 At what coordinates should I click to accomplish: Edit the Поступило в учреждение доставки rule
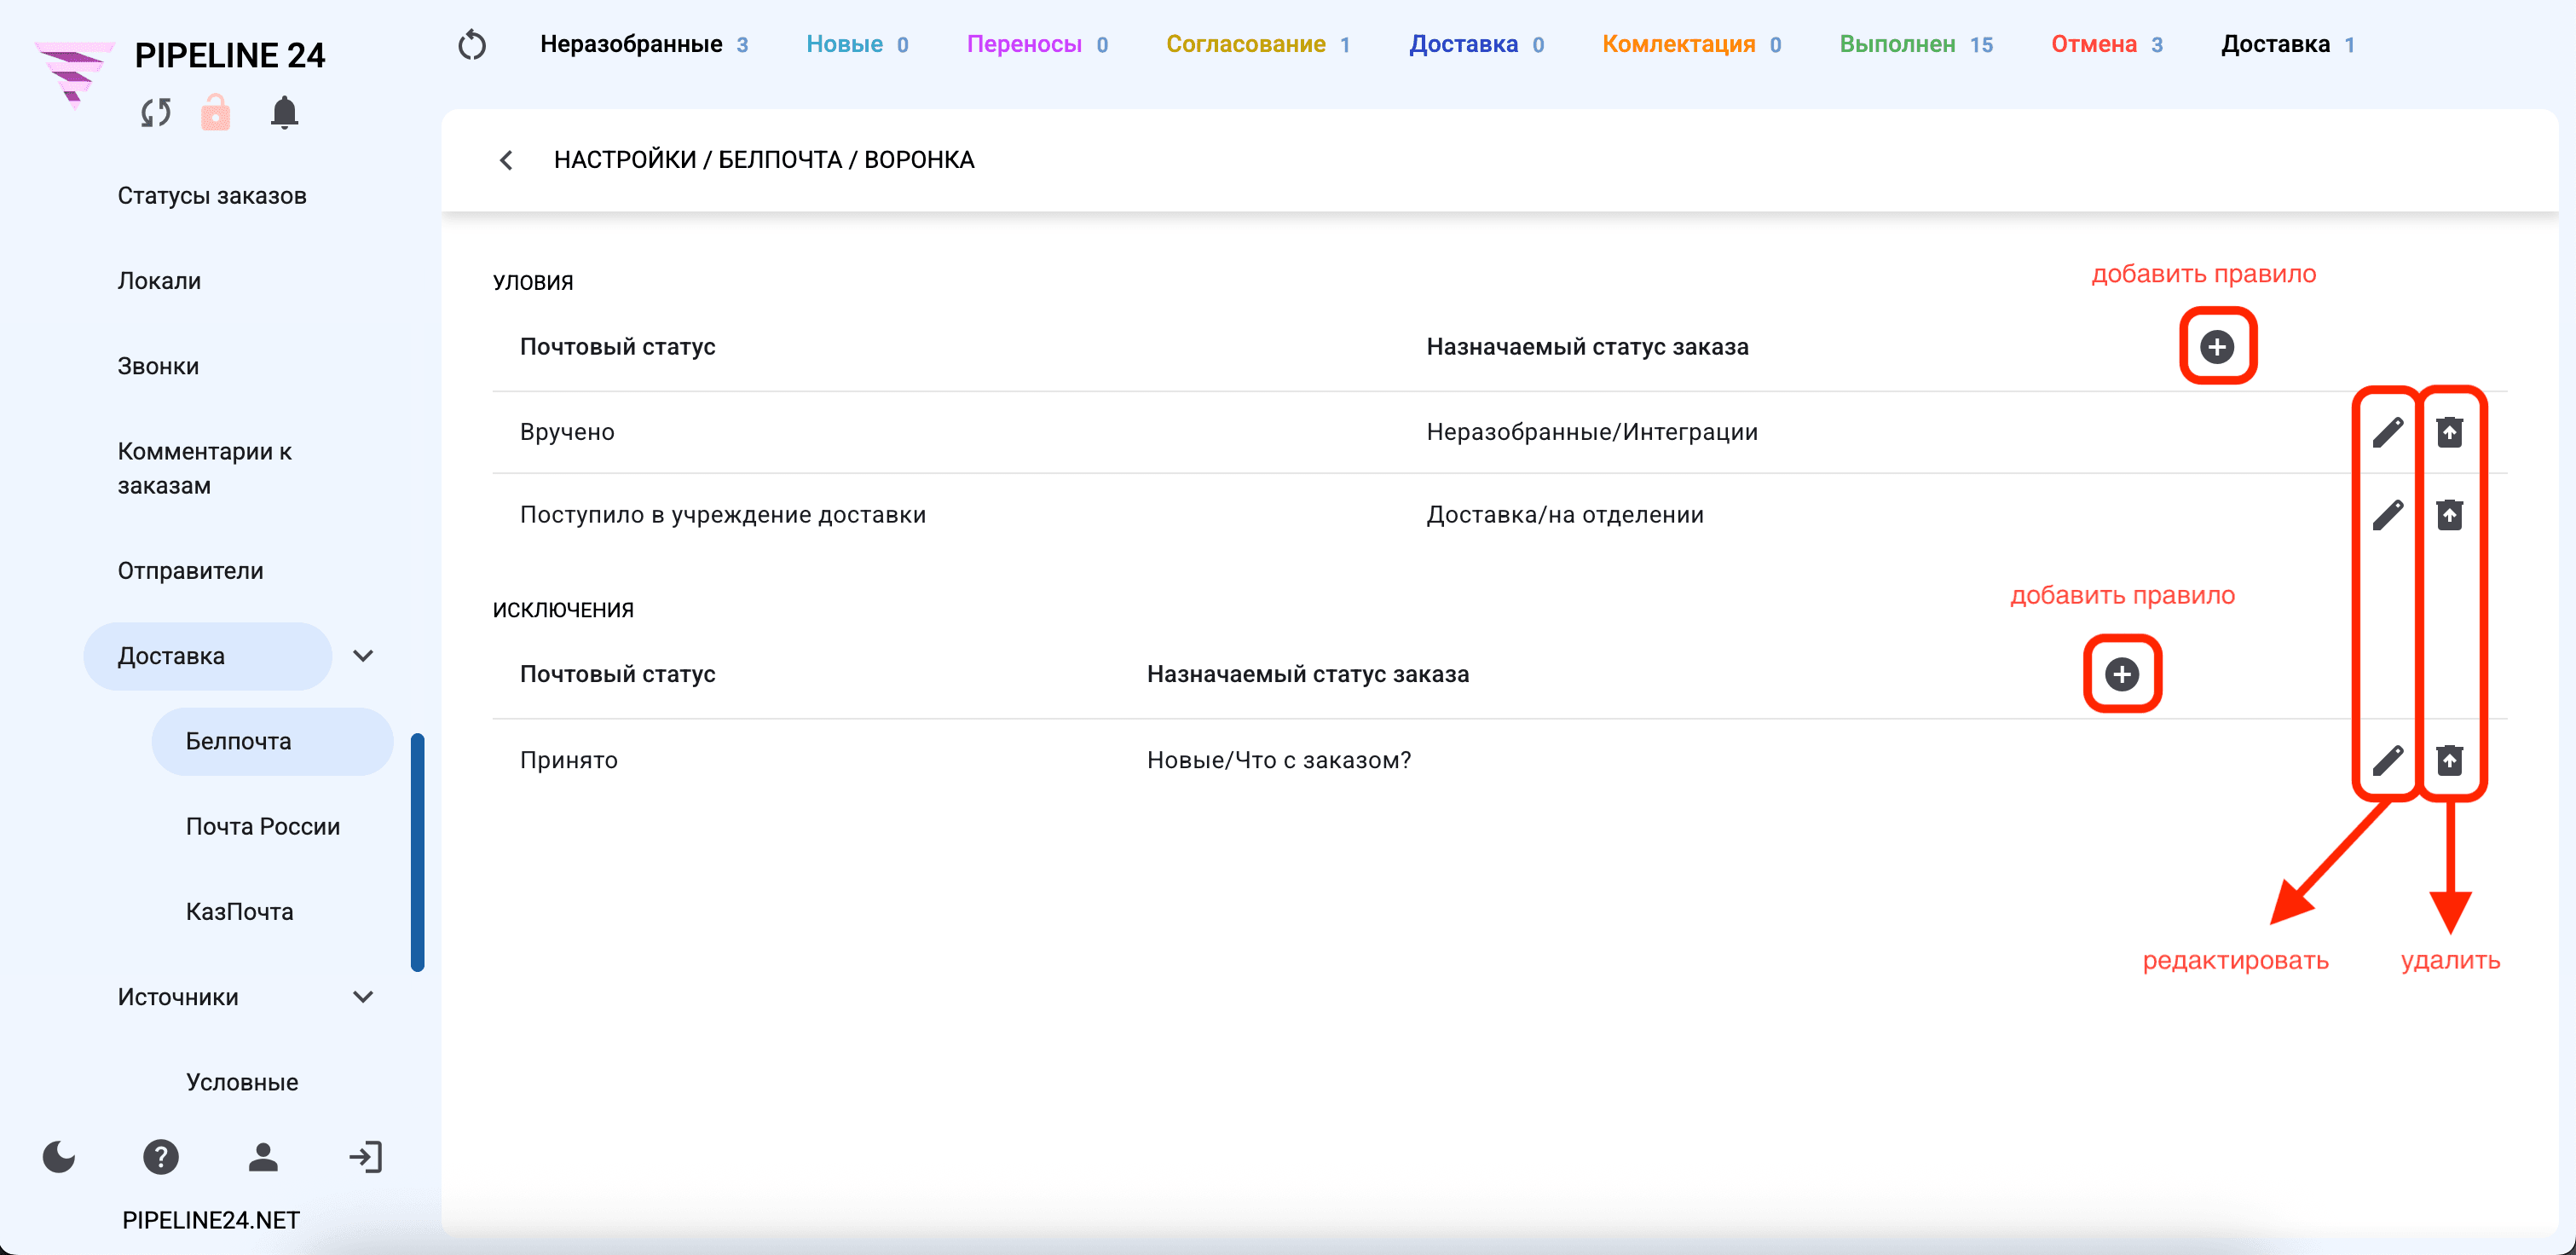tap(2387, 515)
